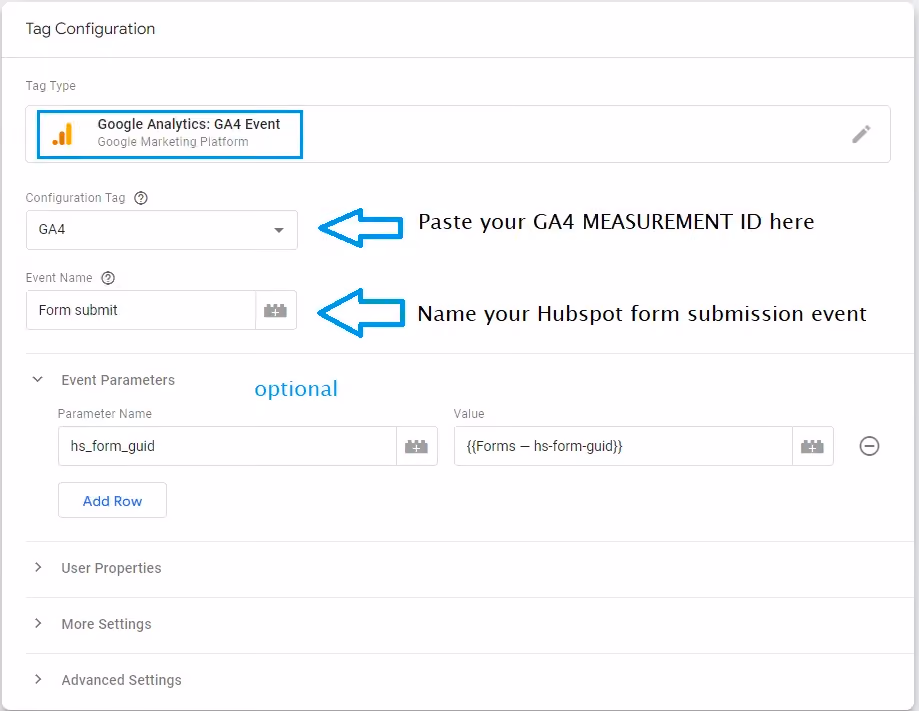Remove the hs_form_guid parameter row

pos(869,446)
